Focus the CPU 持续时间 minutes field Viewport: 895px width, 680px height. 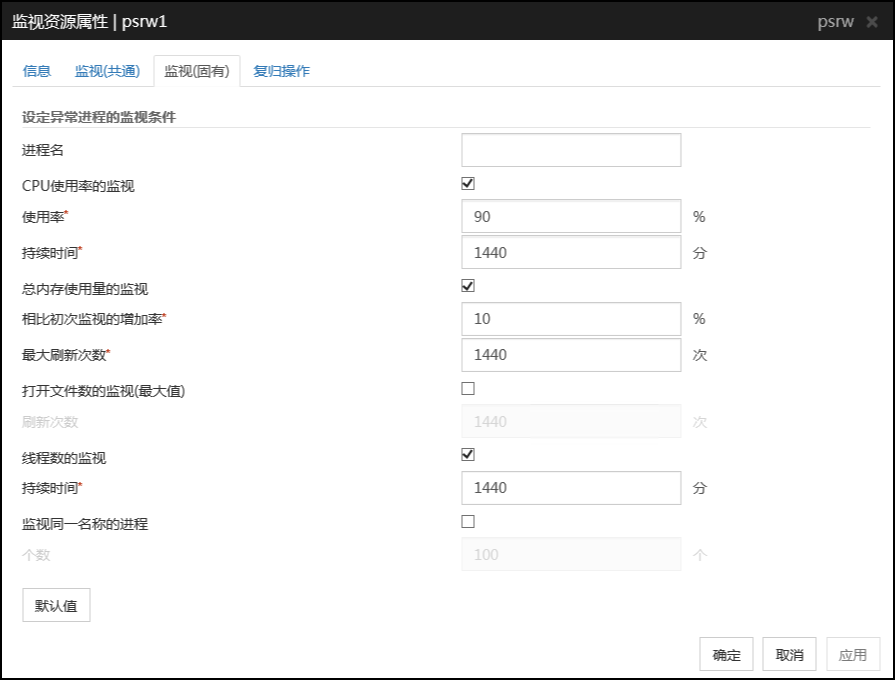(571, 253)
